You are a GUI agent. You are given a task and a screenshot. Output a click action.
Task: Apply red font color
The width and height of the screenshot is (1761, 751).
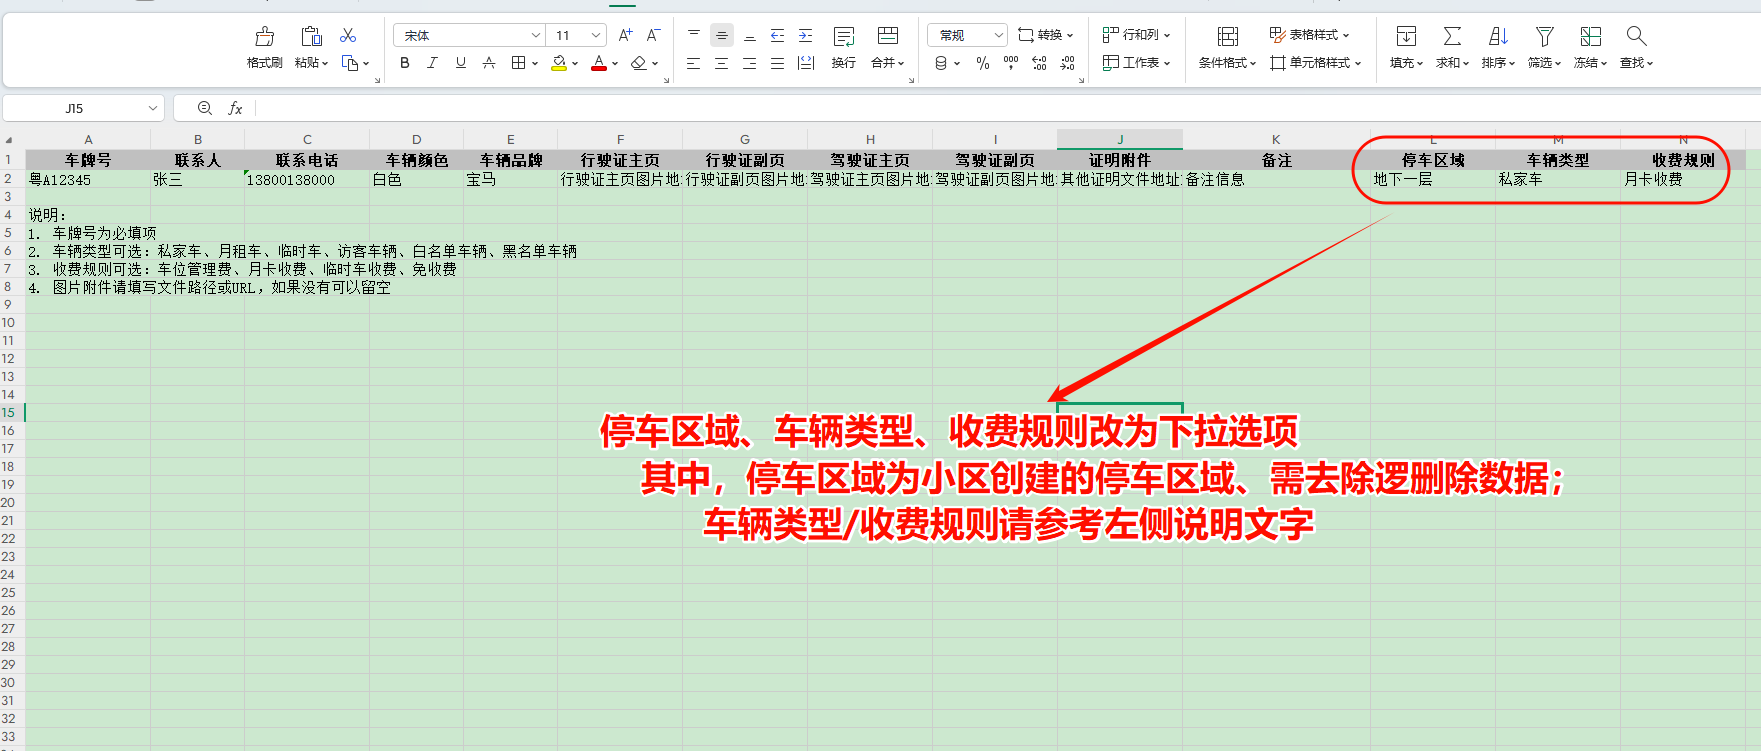click(x=599, y=63)
